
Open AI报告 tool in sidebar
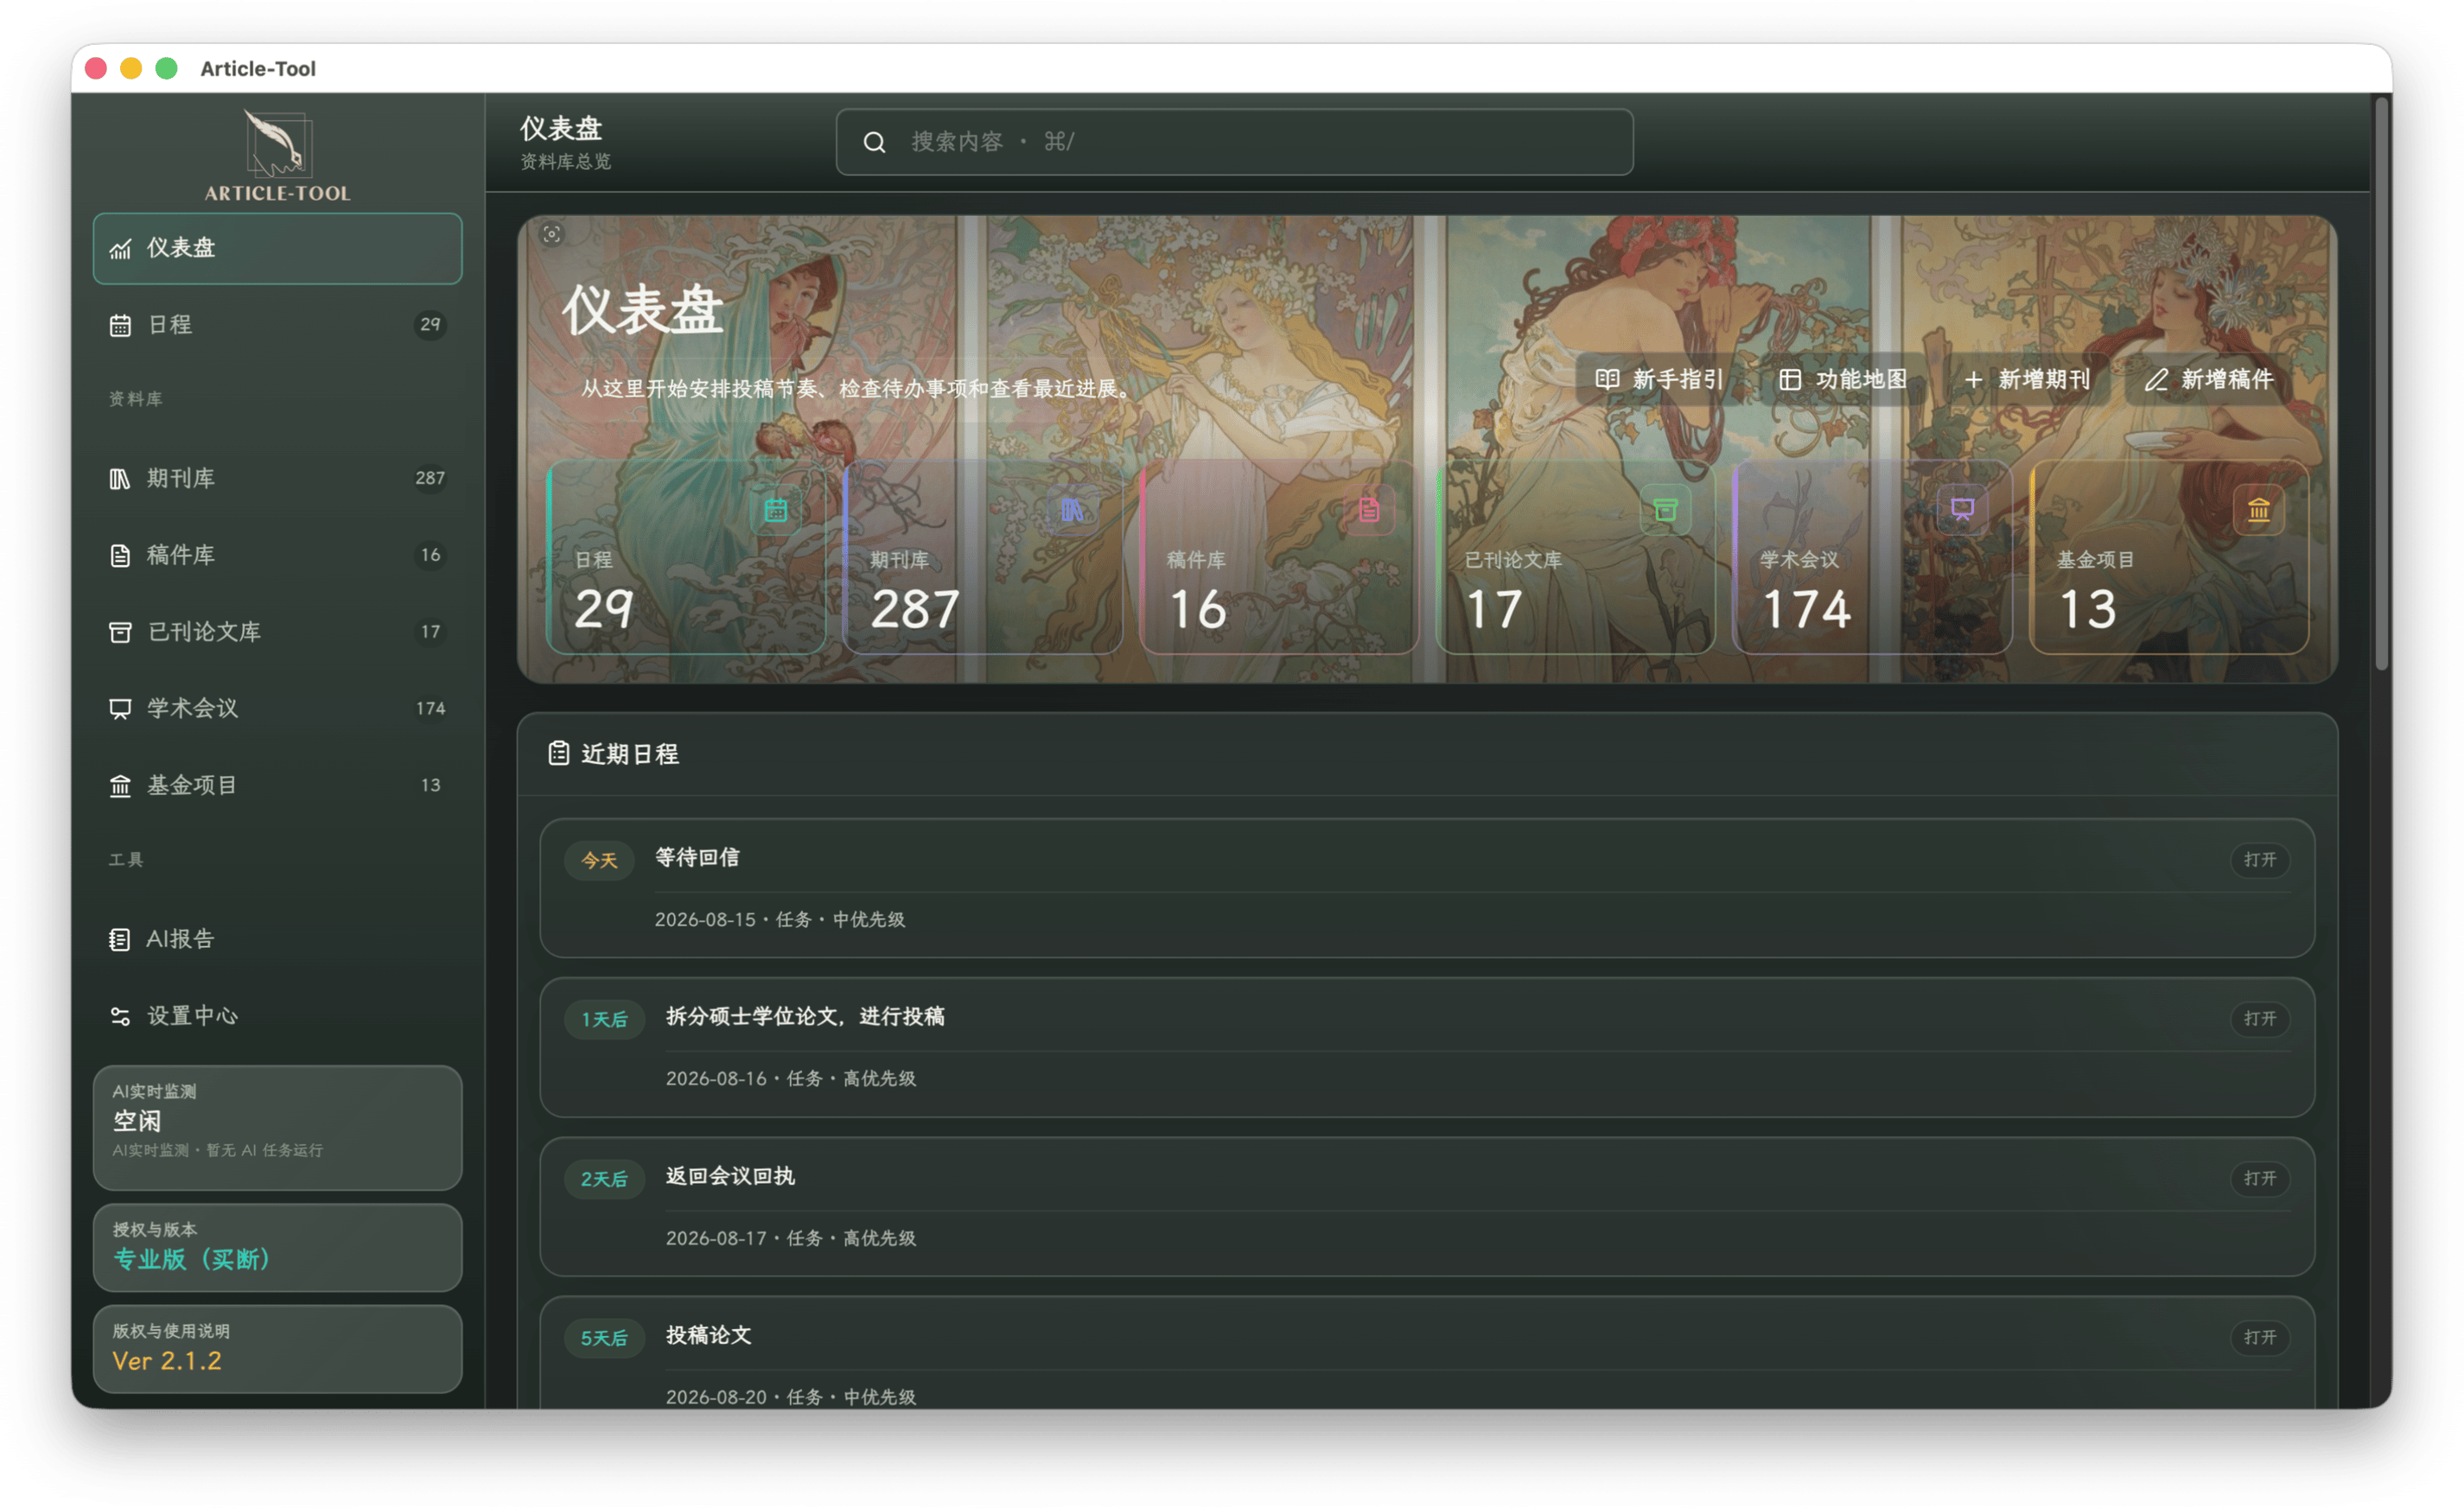pos(277,939)
